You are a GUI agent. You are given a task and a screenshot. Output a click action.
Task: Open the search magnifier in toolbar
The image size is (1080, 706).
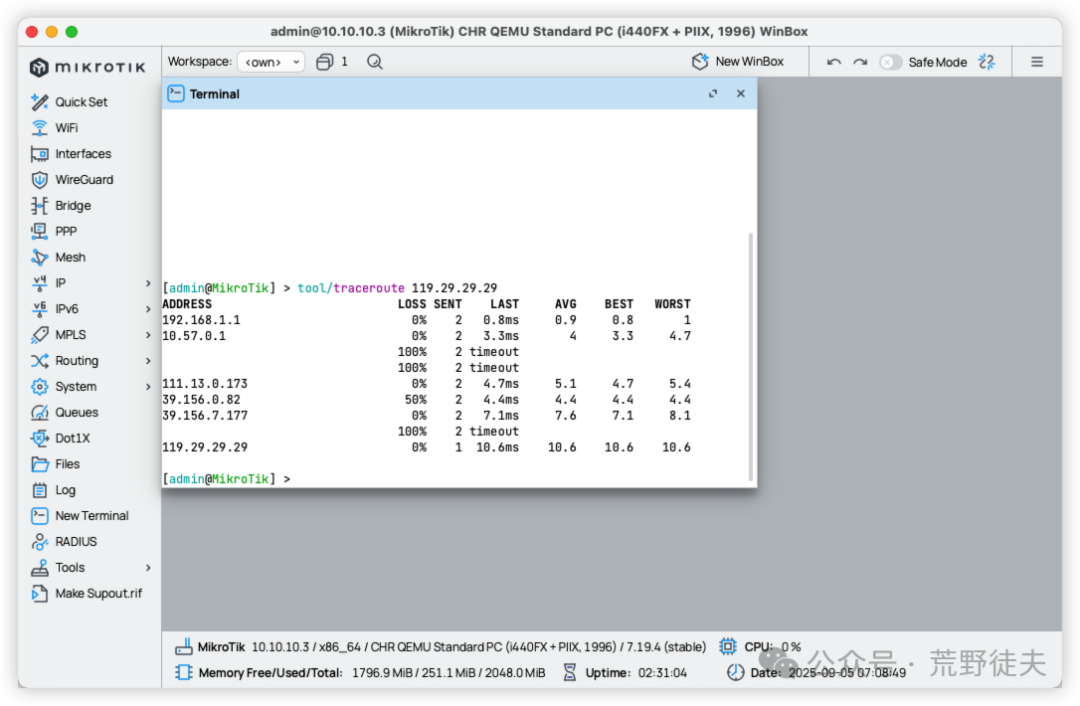(375, 62)
